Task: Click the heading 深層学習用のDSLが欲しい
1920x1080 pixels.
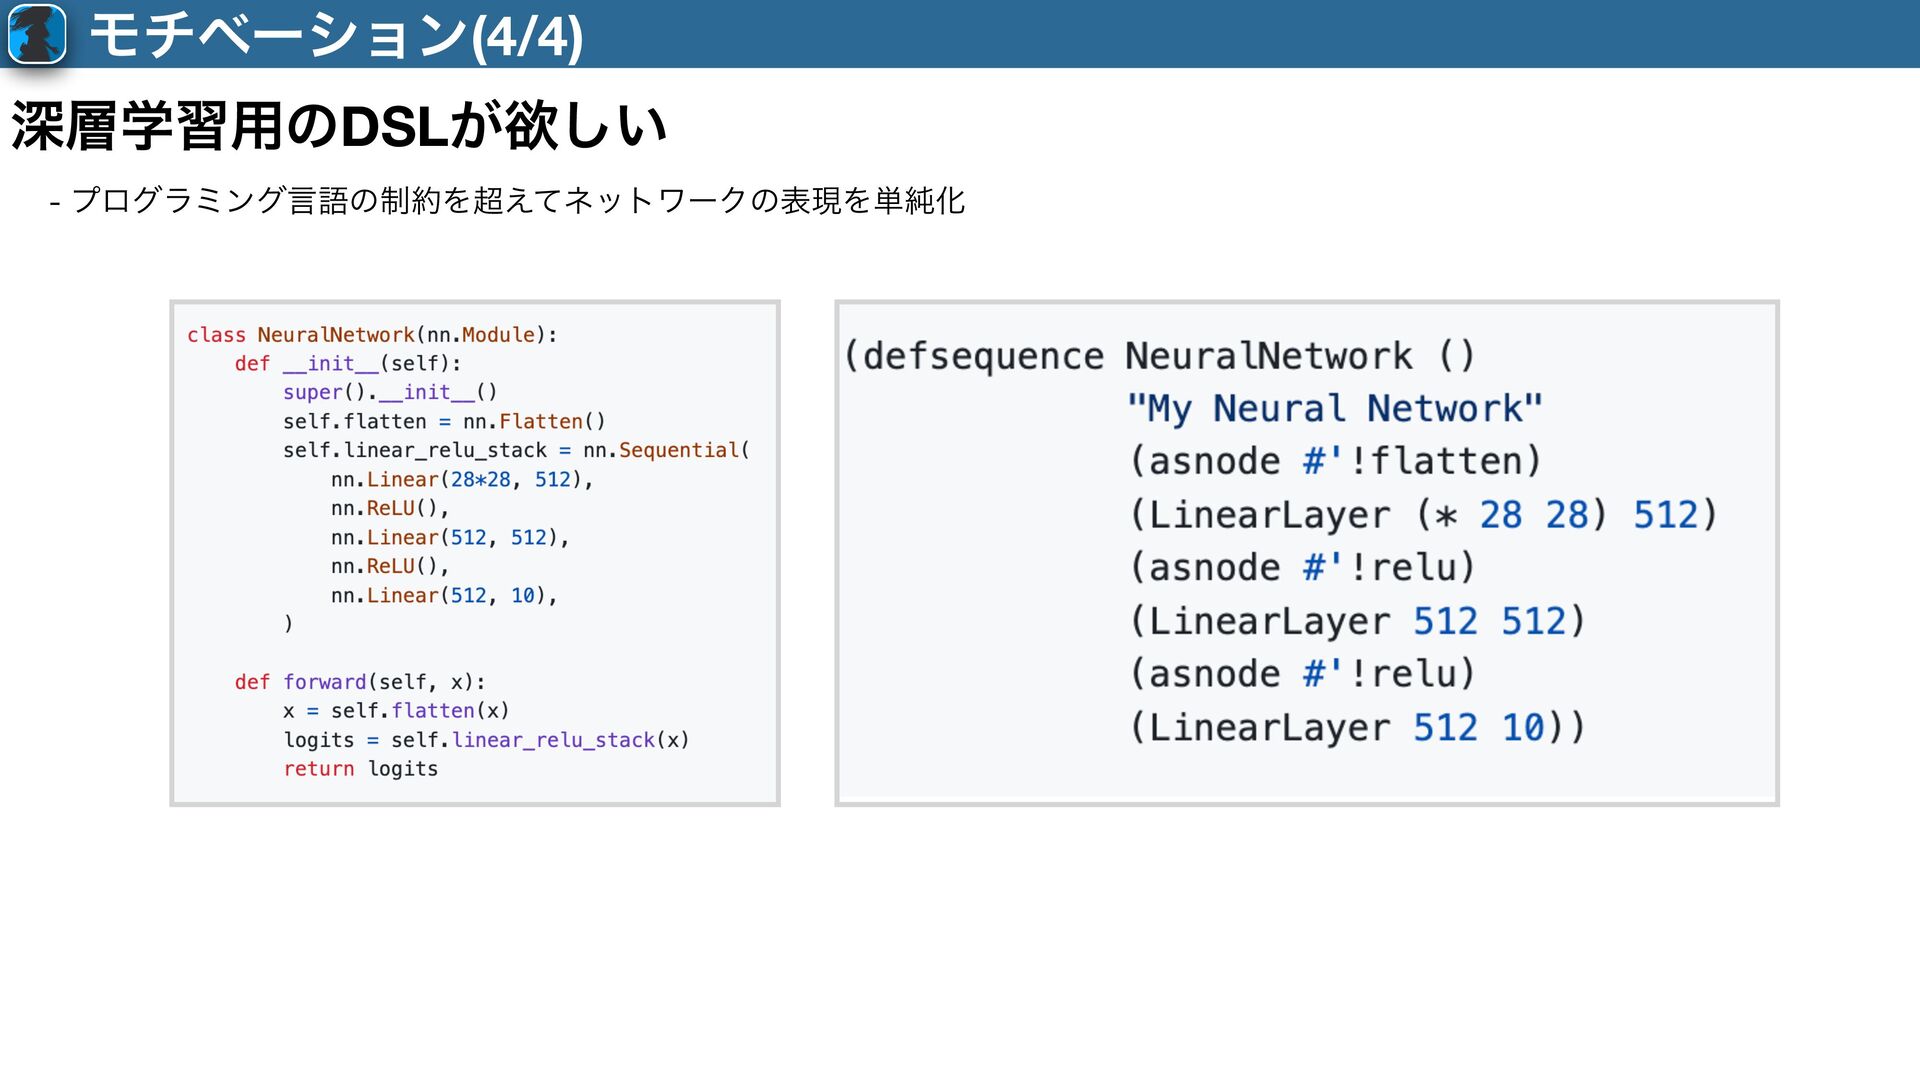Action: click(x=338, y=127)
